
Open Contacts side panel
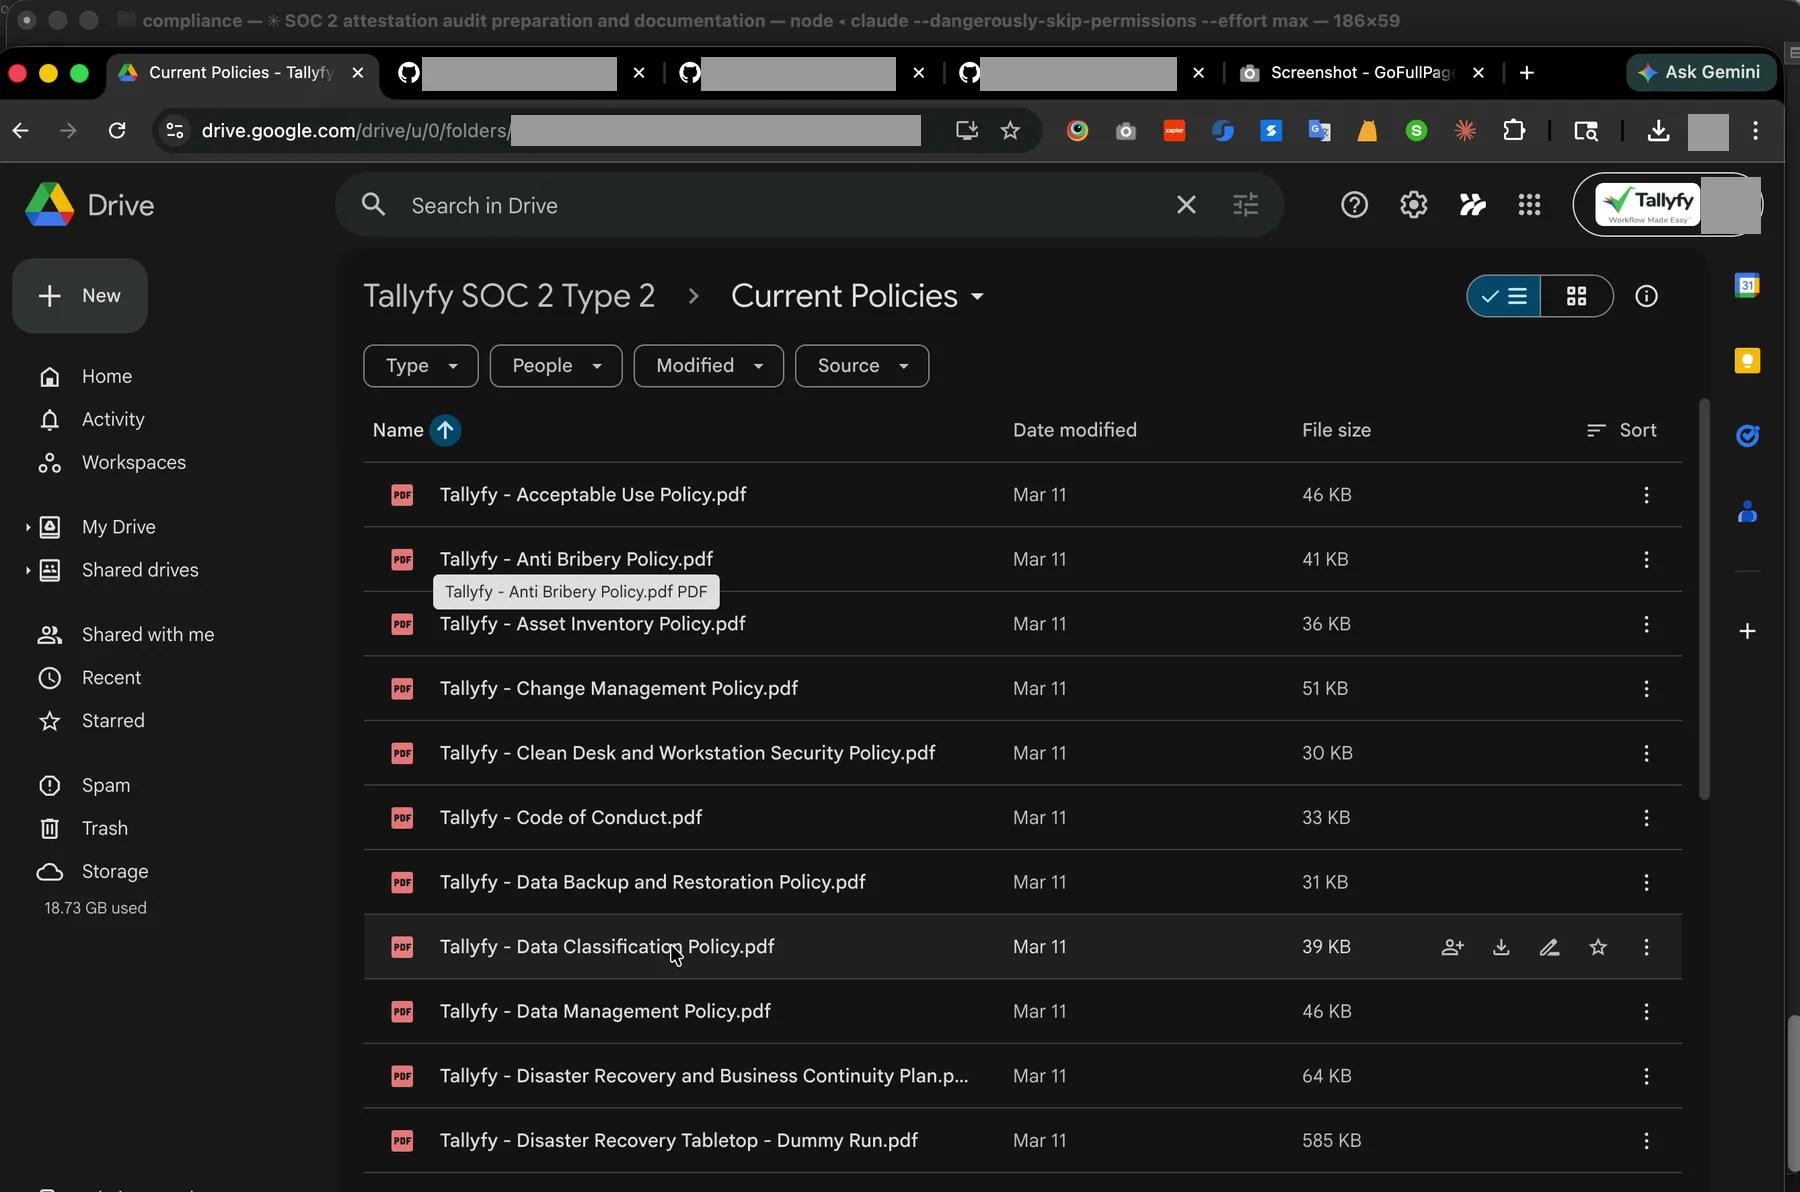[x=1747, y=512]
